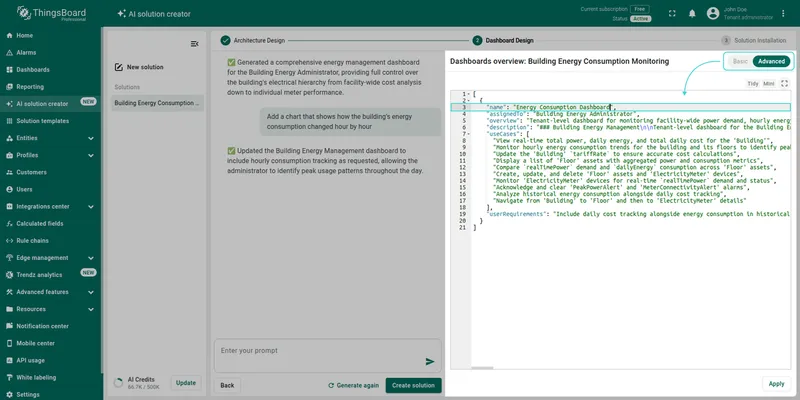Open the Settings gear icon in sidebar
800x400 pixels.
(x=9, y=394)
